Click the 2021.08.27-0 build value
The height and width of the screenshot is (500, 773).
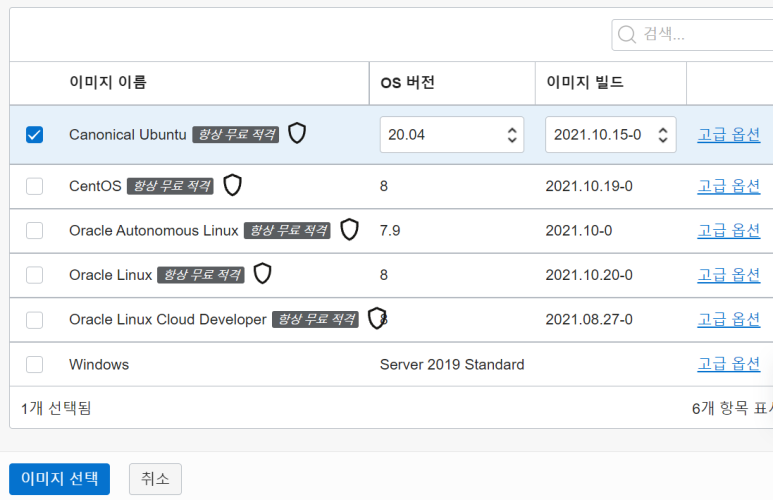[589, 319]
